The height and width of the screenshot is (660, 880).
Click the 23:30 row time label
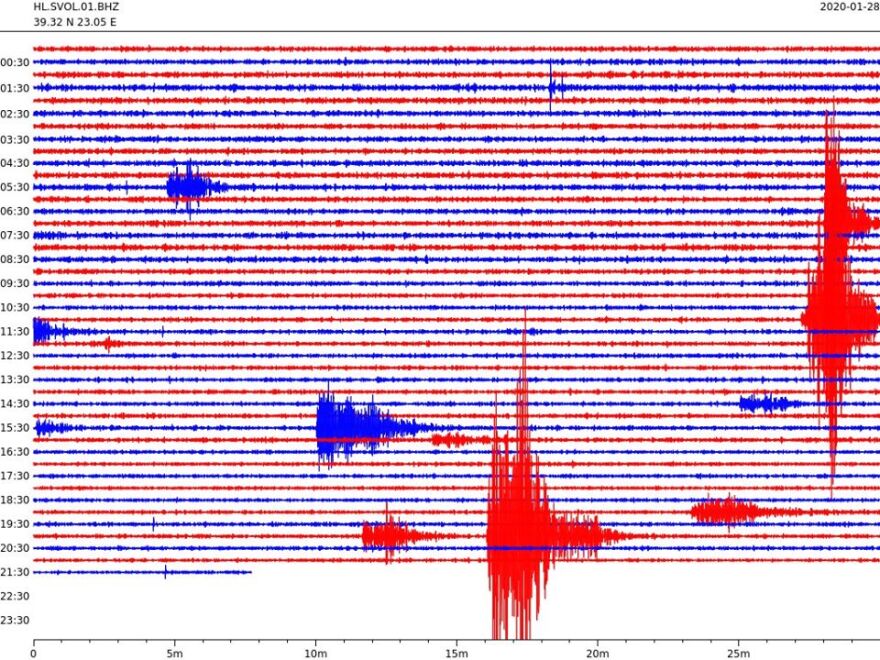[x=15, y=620]
